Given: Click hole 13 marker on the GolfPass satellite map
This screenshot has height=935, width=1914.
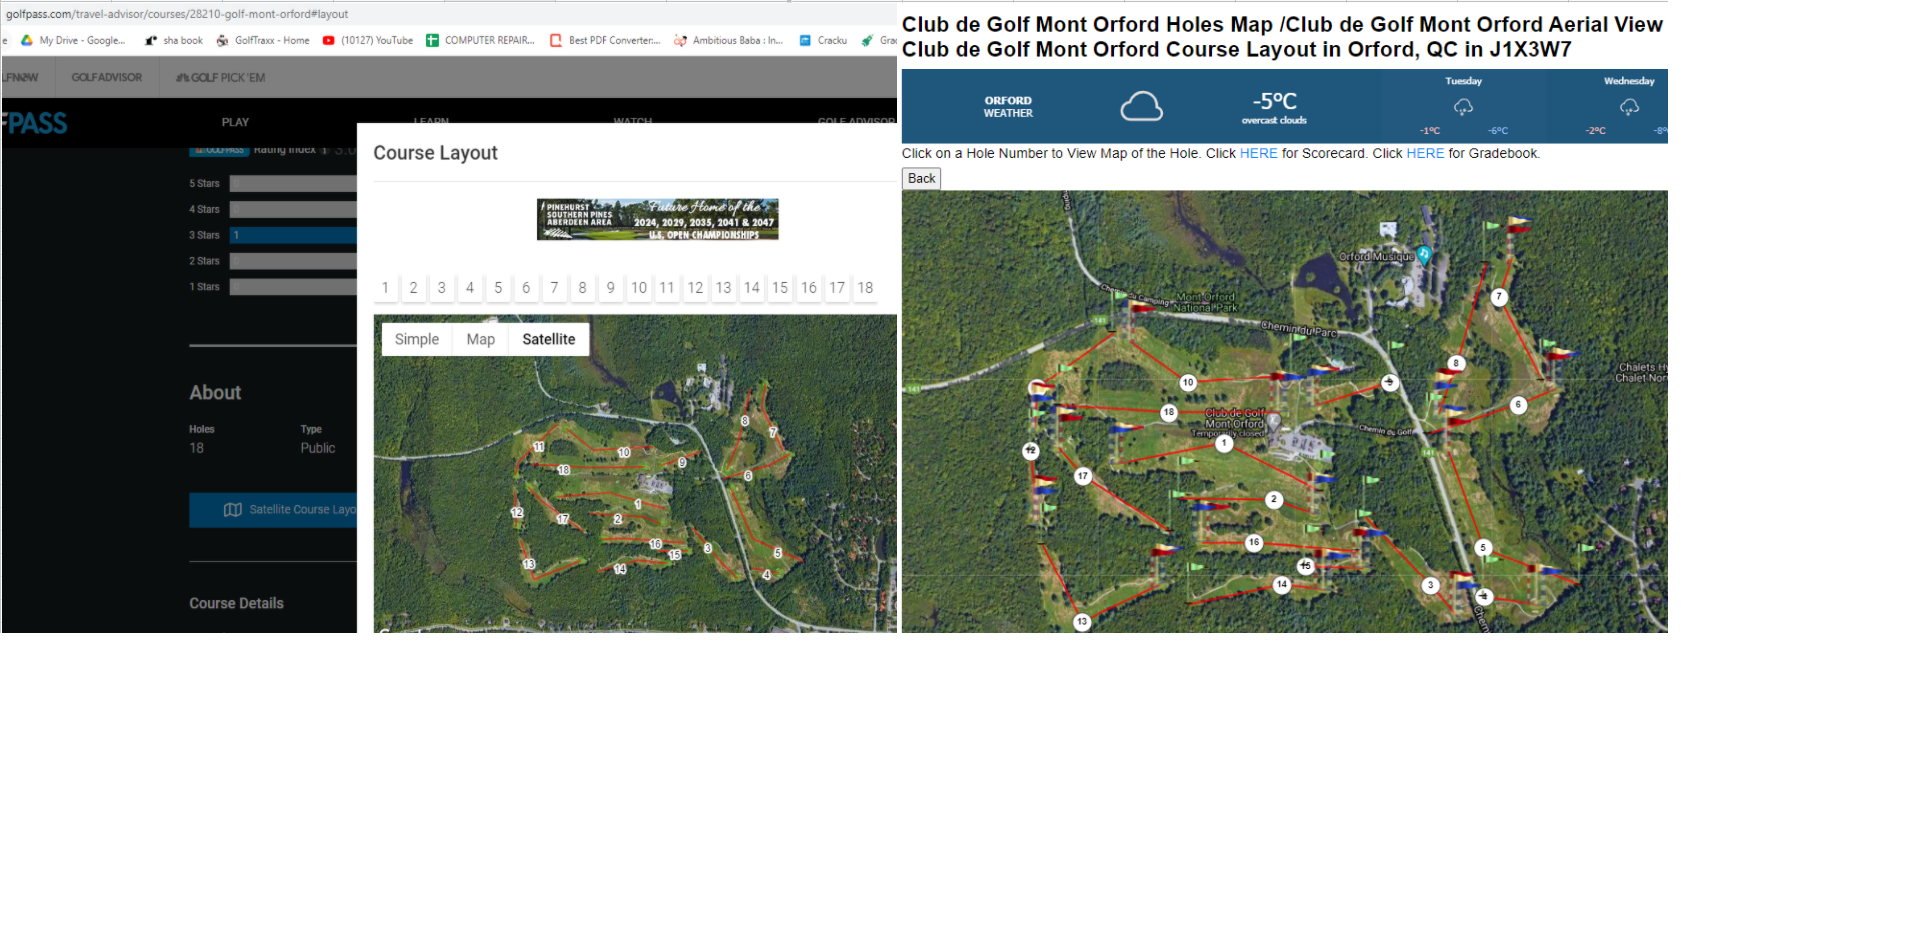Looking at the screenshot, I should click(529, 564).
